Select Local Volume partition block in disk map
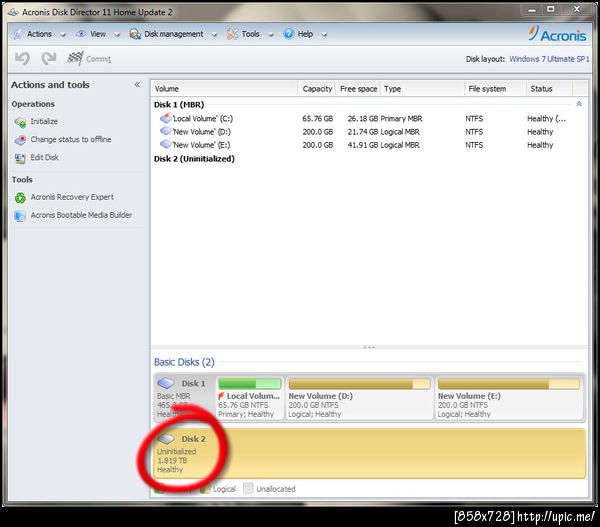Image resolution: width=600 pixels, height=527 pixels. coord(249,398)
